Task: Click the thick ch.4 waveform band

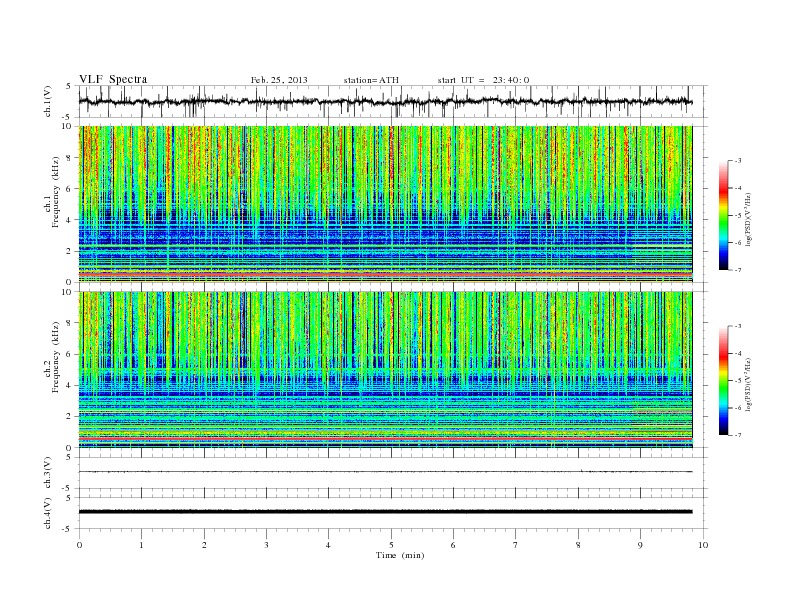Action: [x=385, y=512]
